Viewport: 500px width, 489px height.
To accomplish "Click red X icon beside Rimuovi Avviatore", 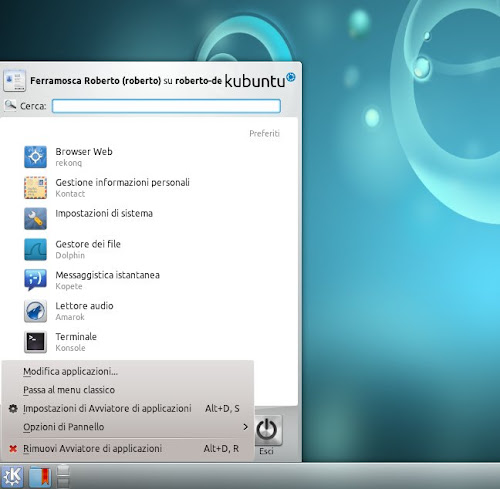I will pyautogui.click(x=13, y=449).
